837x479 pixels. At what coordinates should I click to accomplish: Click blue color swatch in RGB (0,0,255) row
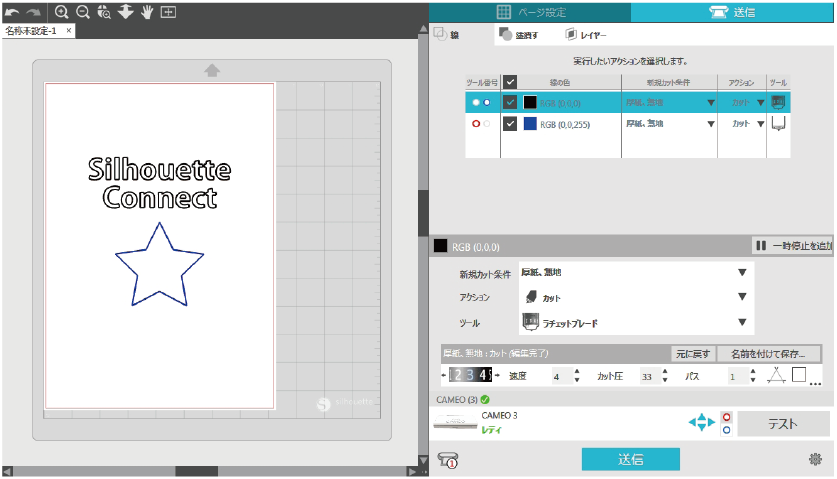[530, 124]
